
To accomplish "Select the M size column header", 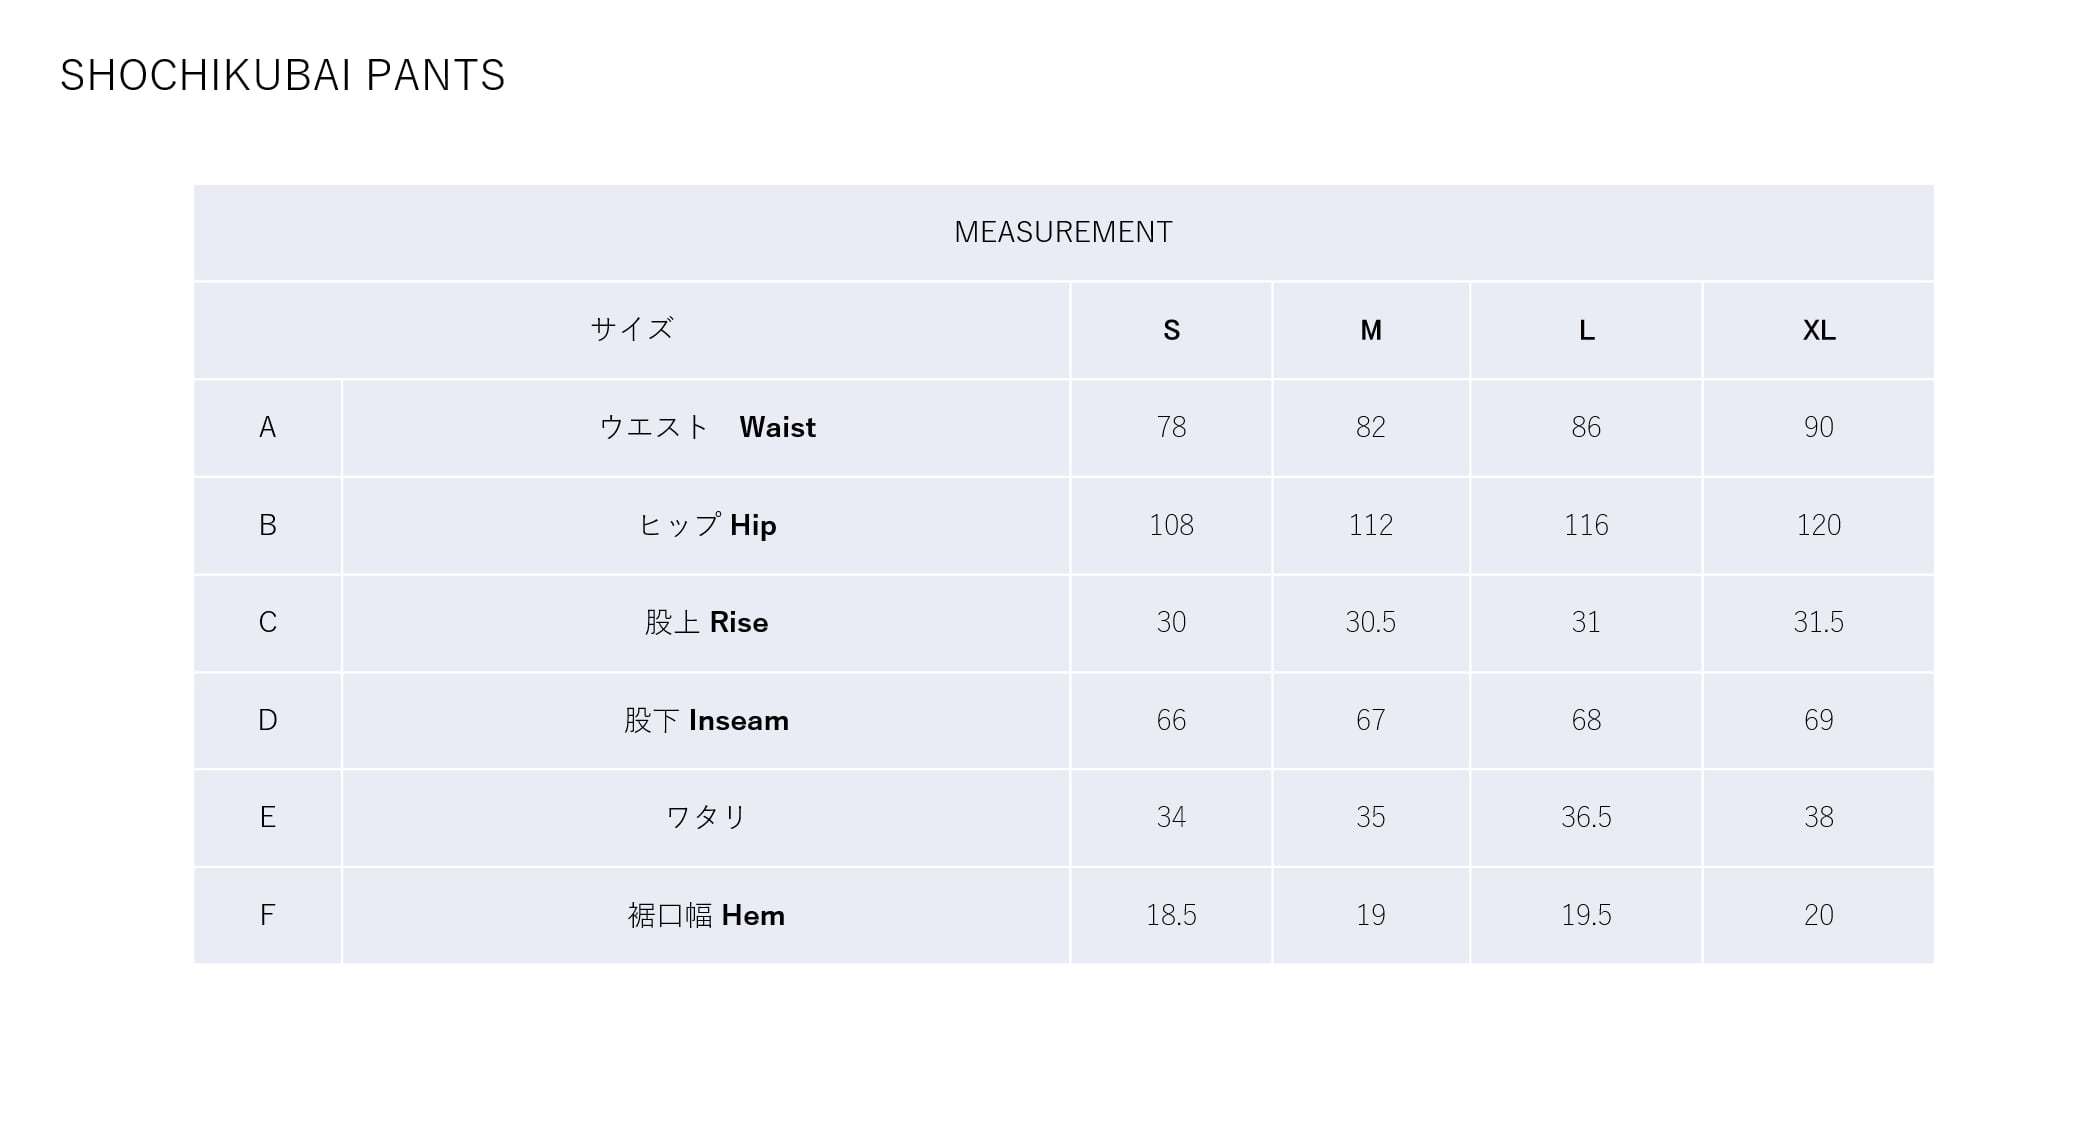I will coord(1370,330).
